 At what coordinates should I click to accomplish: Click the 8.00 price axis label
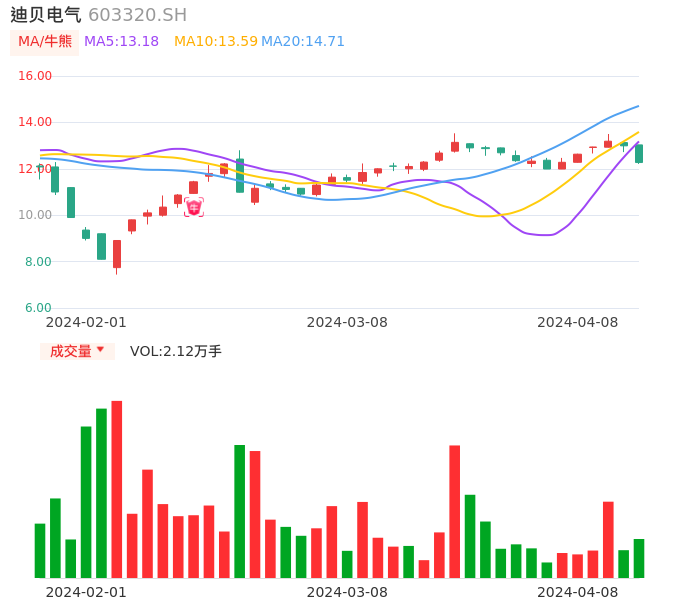point(38,262)
